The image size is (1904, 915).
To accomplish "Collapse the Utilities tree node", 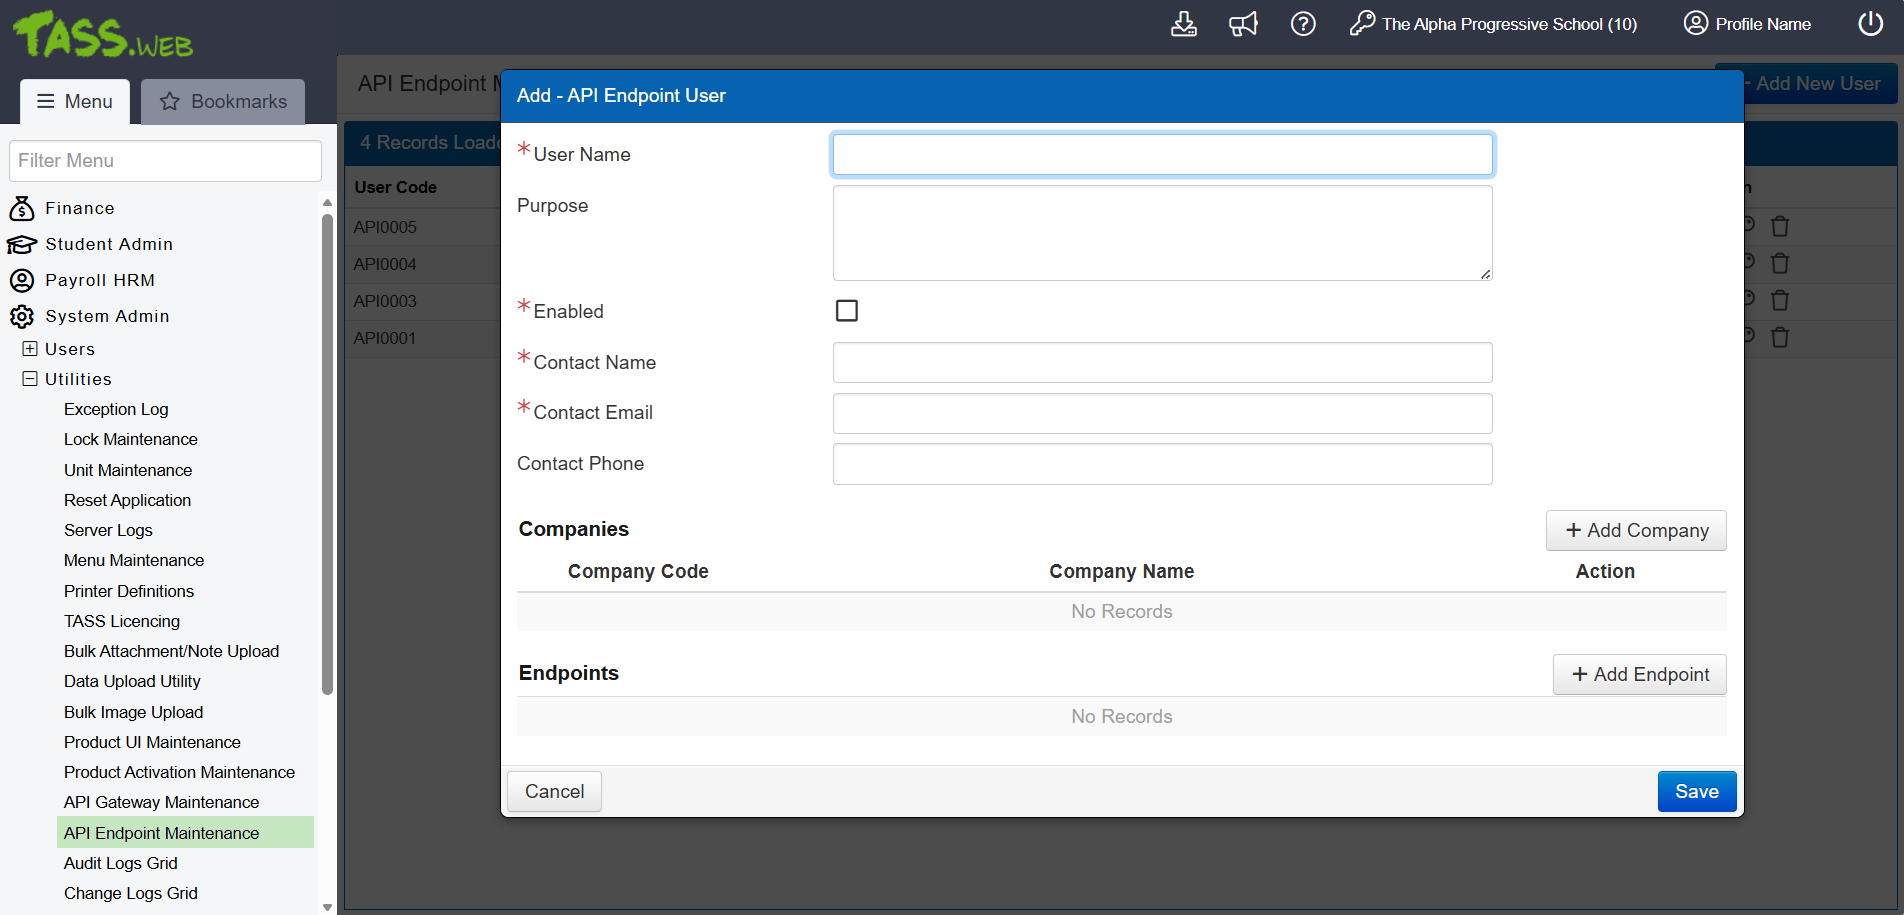I will tap(30, 379).
